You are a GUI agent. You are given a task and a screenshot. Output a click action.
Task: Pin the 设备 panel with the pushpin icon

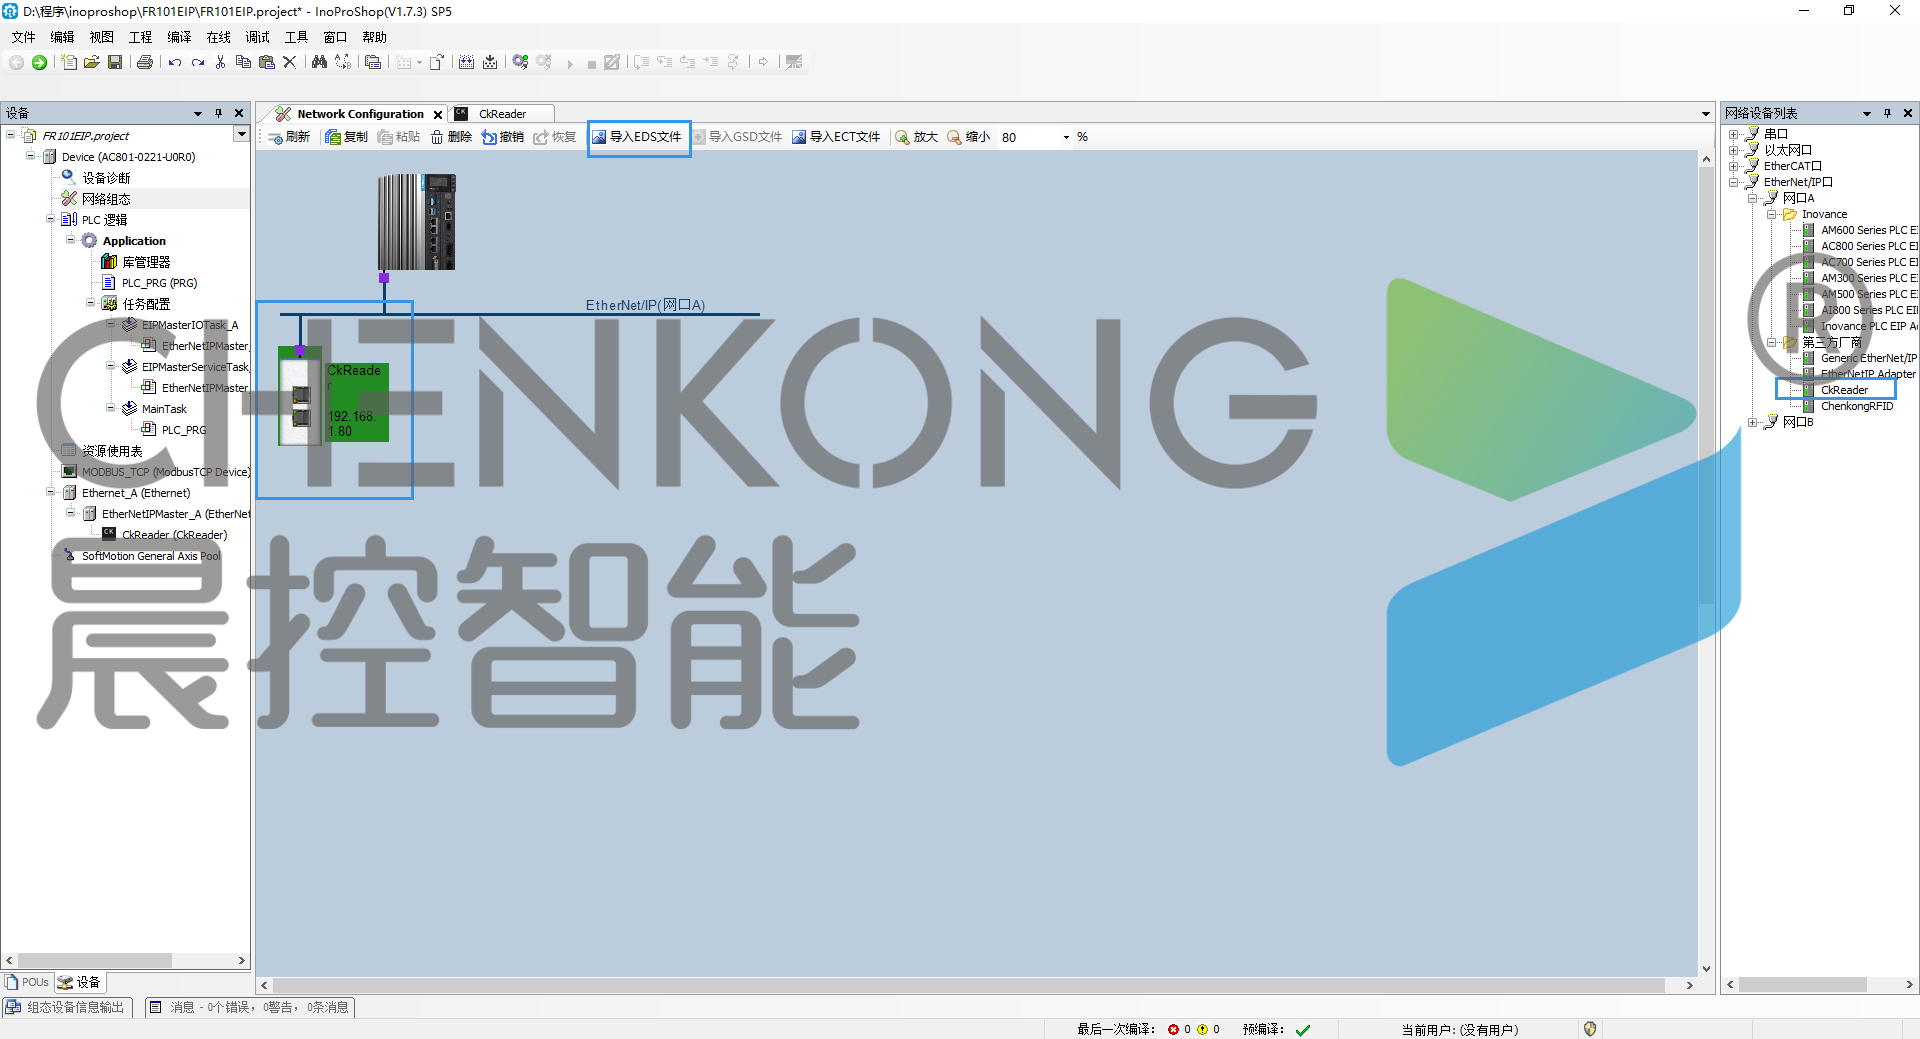(x=218, y=113)
